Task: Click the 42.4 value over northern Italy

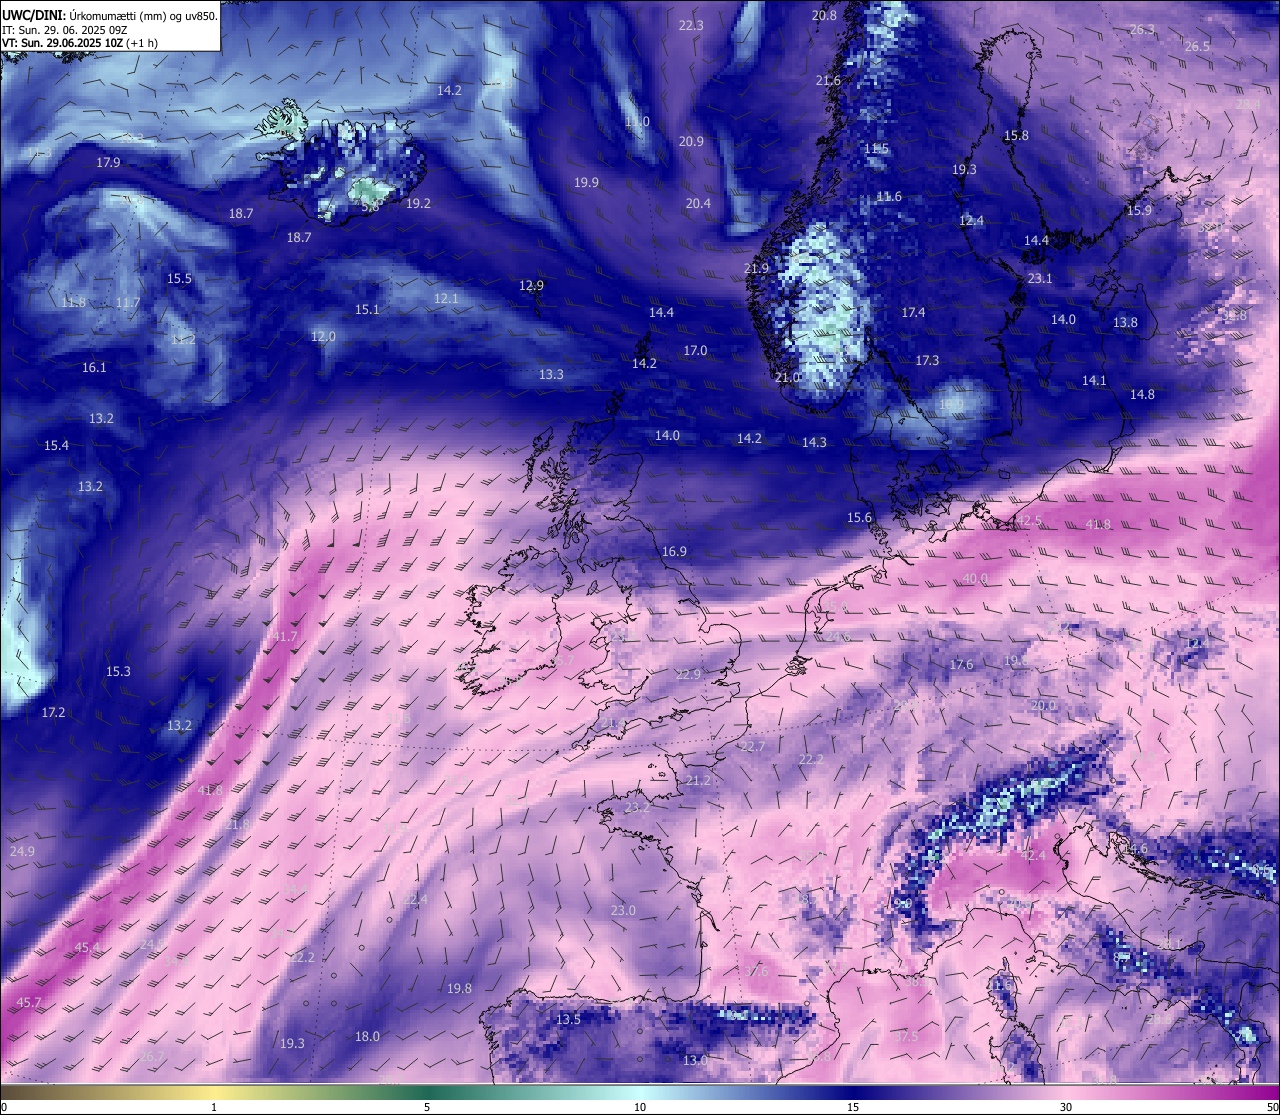Action: pos(1033,855)
